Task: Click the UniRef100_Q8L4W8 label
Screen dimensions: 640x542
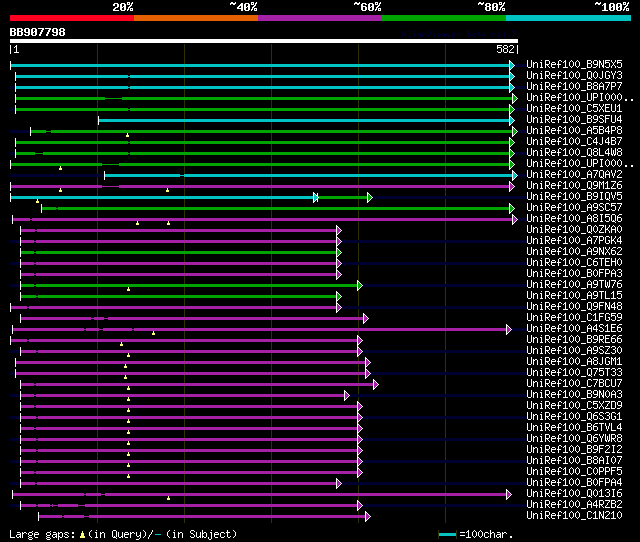Action: [x=574, y=153]
